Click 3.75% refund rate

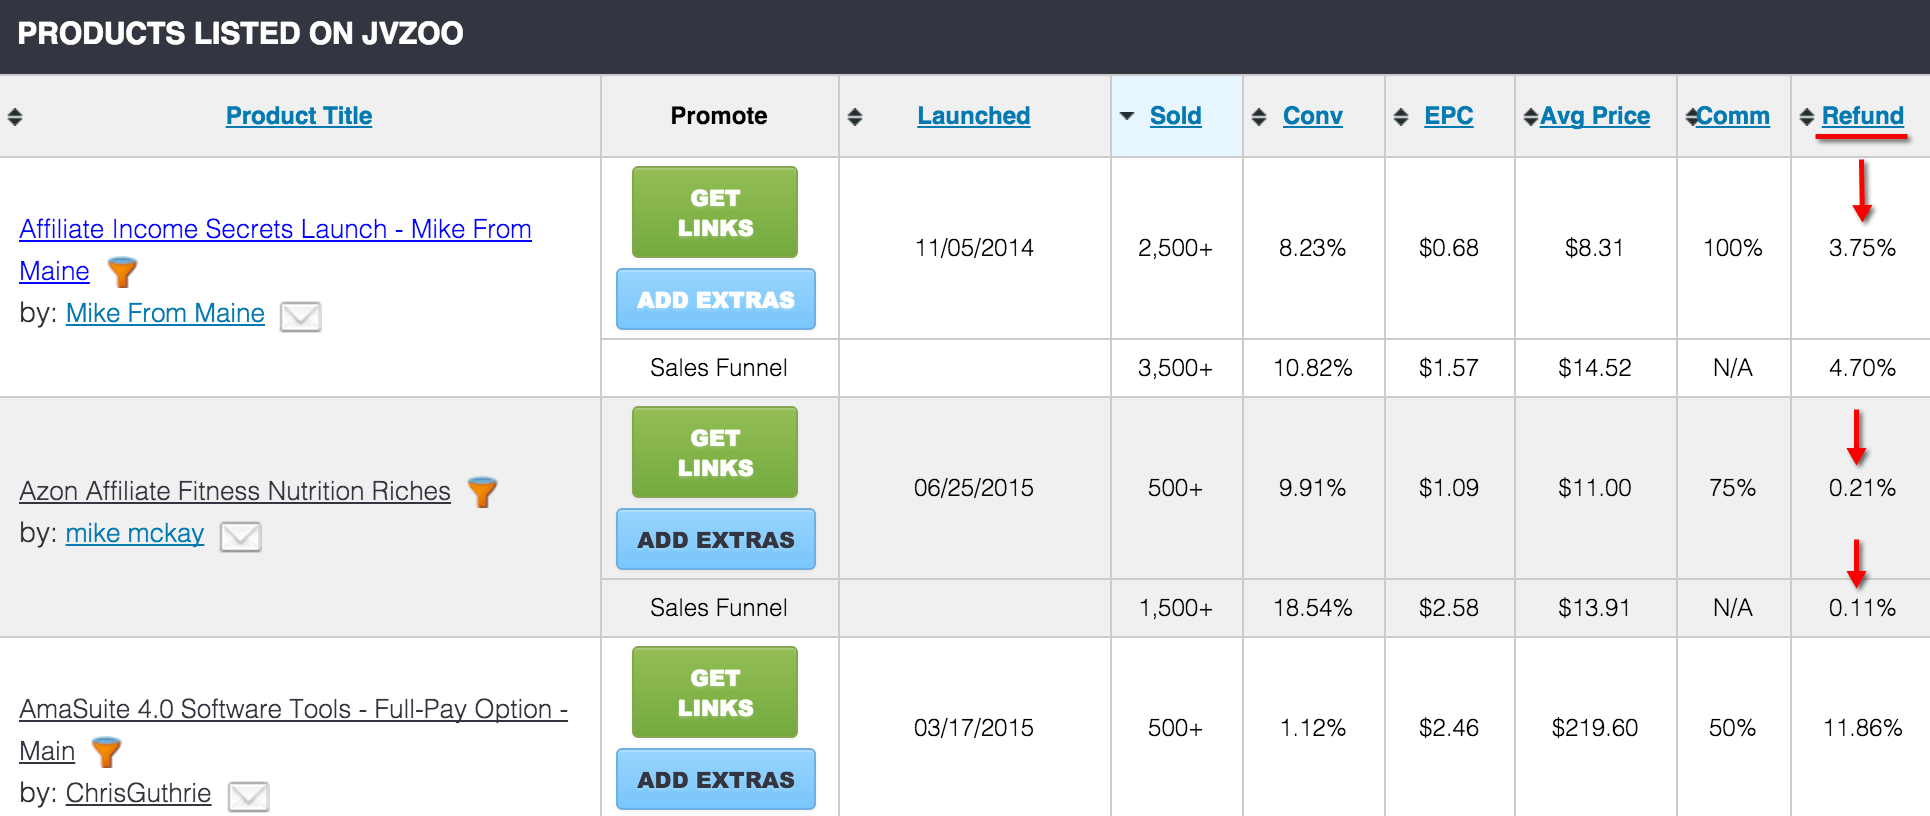pyautogui.click(x=1862, y=248)
